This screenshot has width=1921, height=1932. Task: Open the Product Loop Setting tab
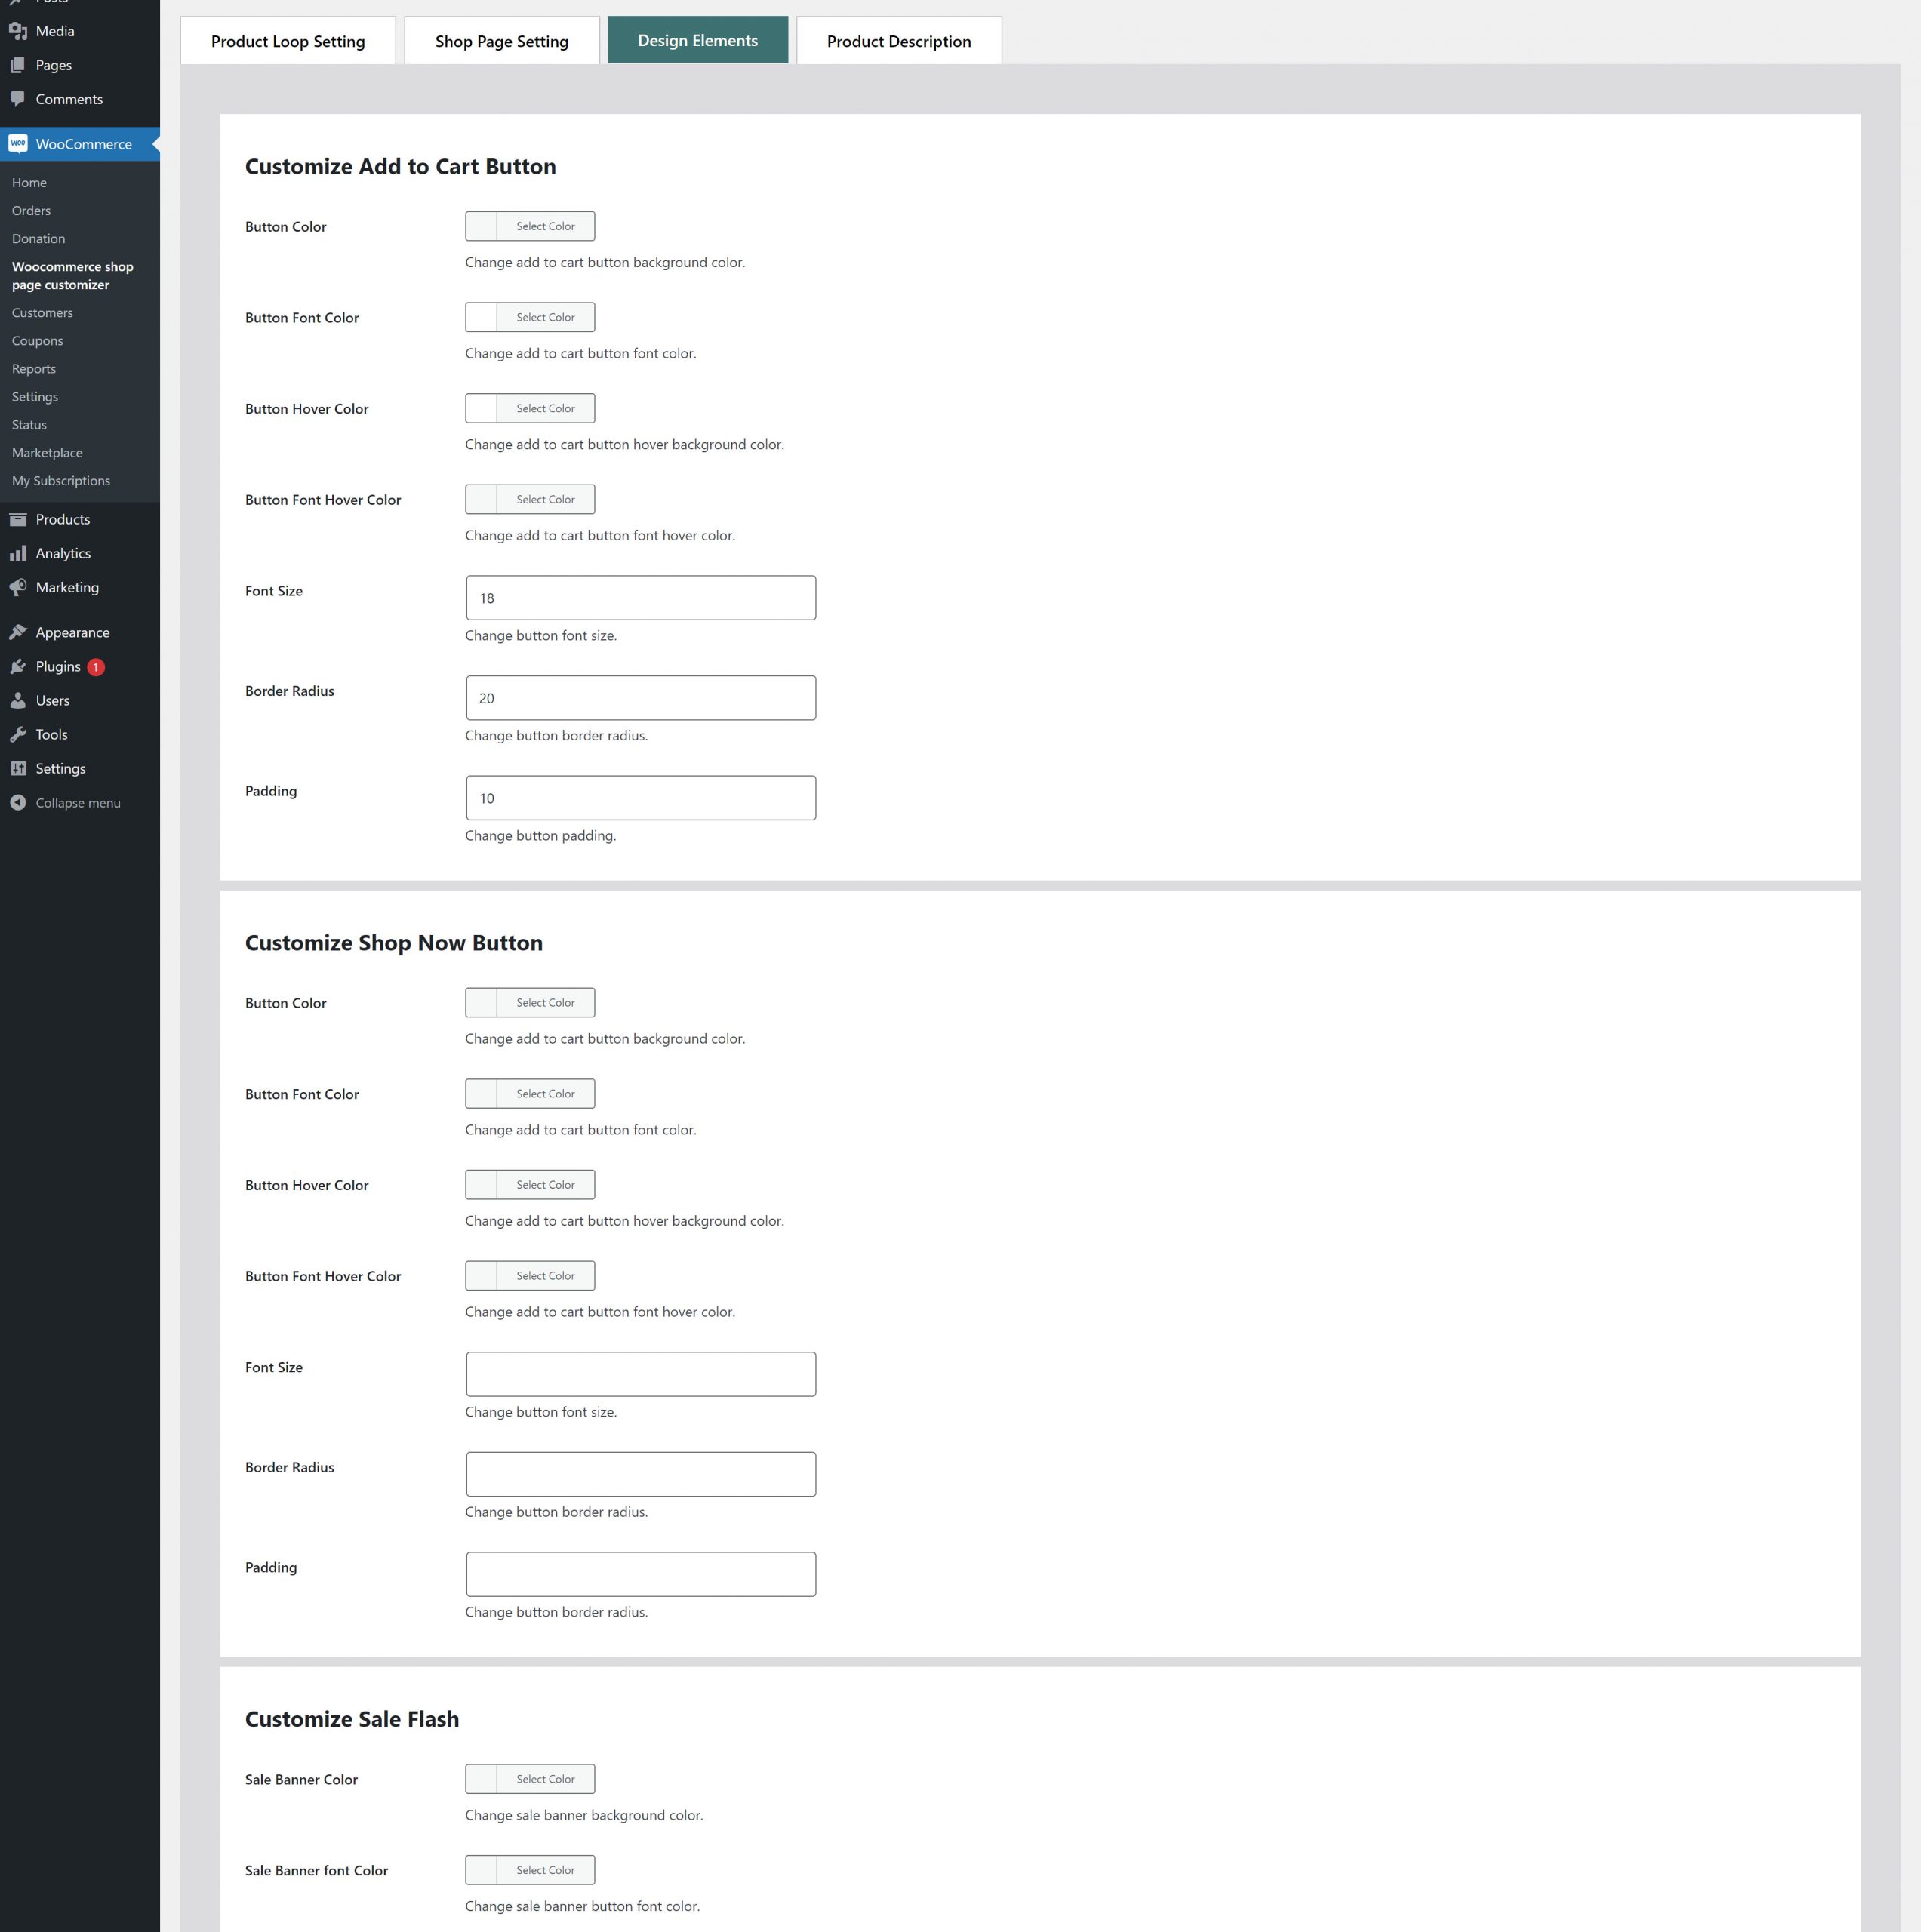(x=288, y=41)
